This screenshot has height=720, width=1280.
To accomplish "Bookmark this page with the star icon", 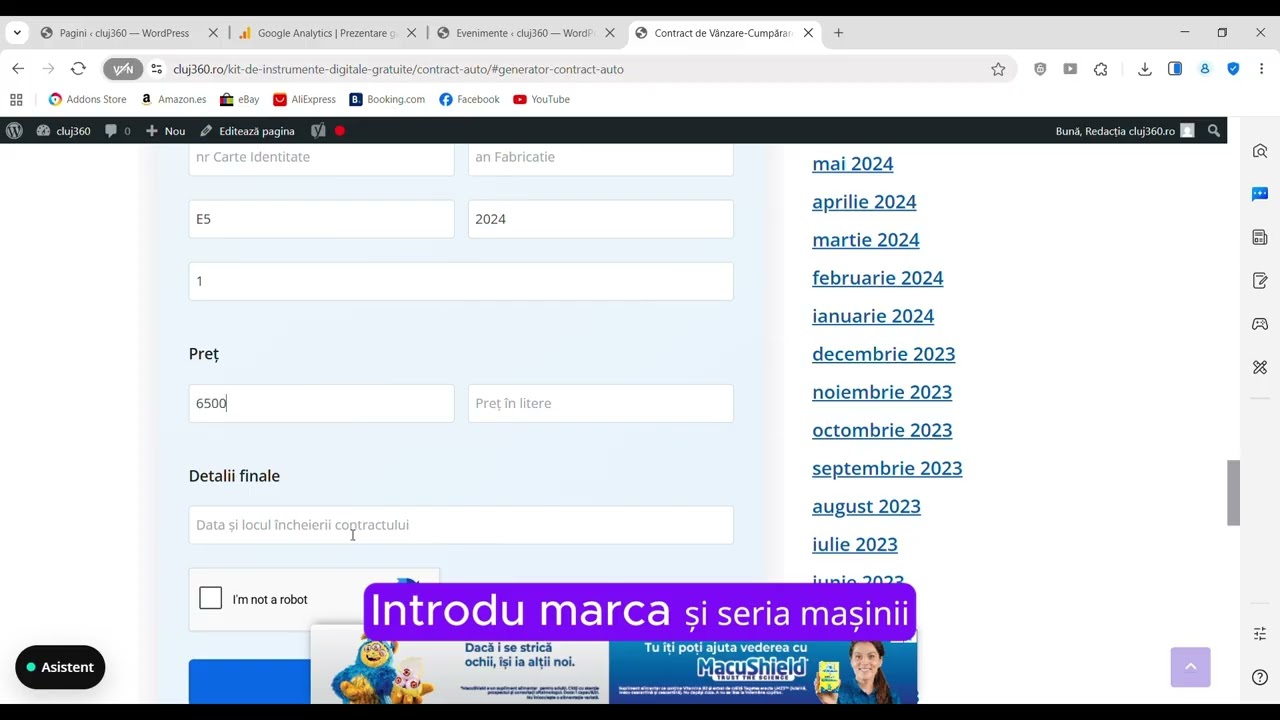I will pyautogui.click(x=998, y=69).
